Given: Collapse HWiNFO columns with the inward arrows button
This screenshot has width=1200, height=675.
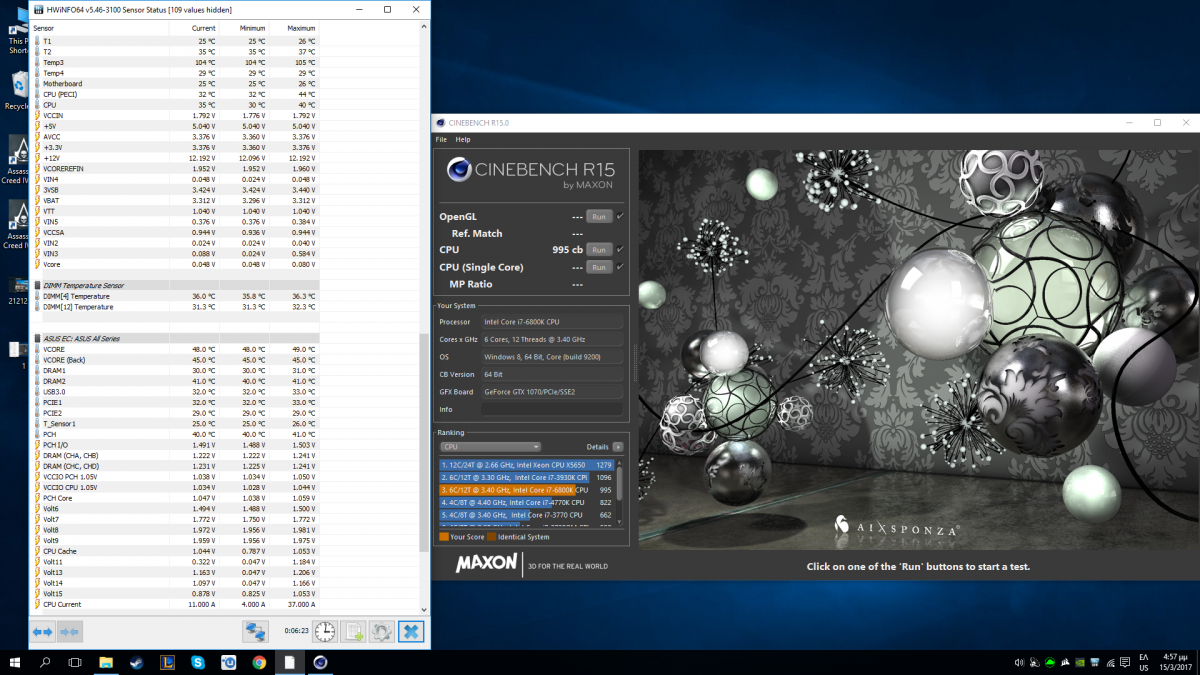Looking at the screenshot, I should [x=69, y=632].
